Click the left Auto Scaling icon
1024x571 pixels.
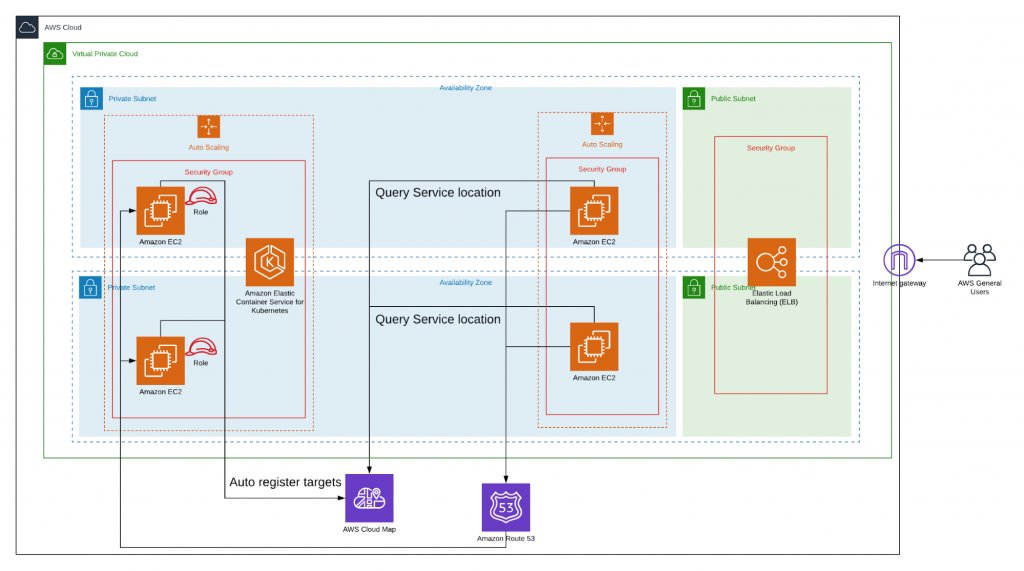[208, 127]
